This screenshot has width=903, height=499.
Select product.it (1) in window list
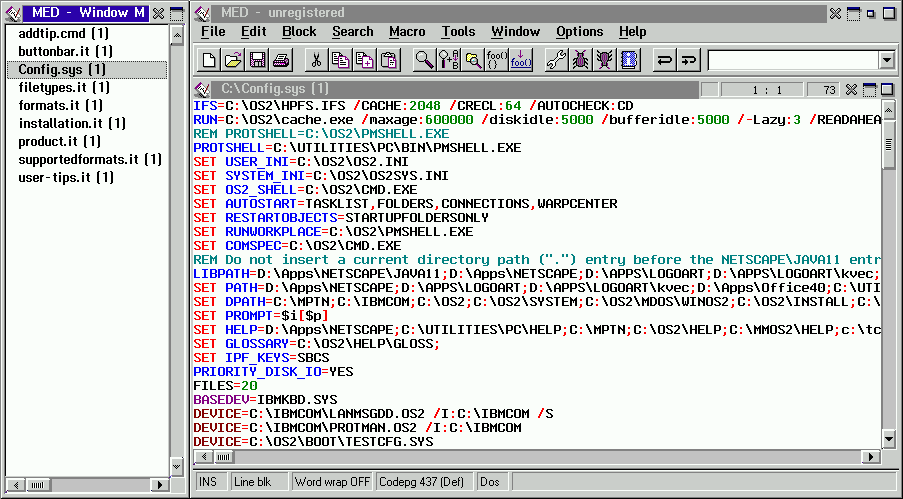point(59,141)
